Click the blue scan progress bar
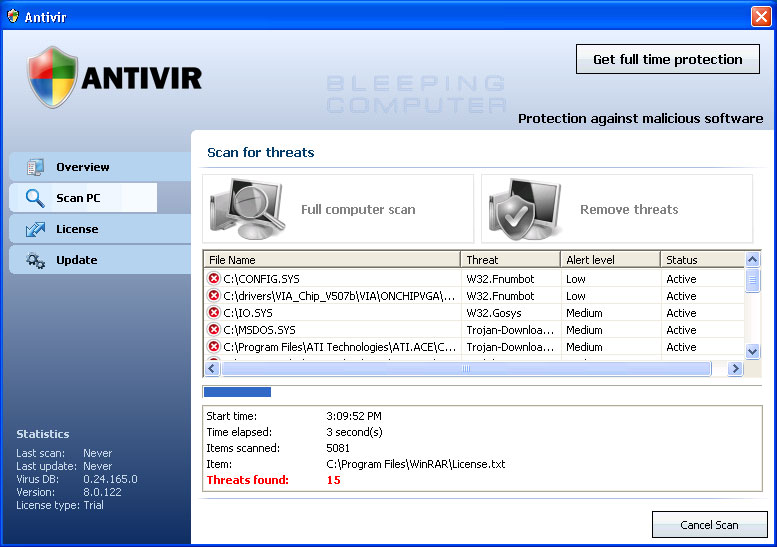 pos(237,392)
